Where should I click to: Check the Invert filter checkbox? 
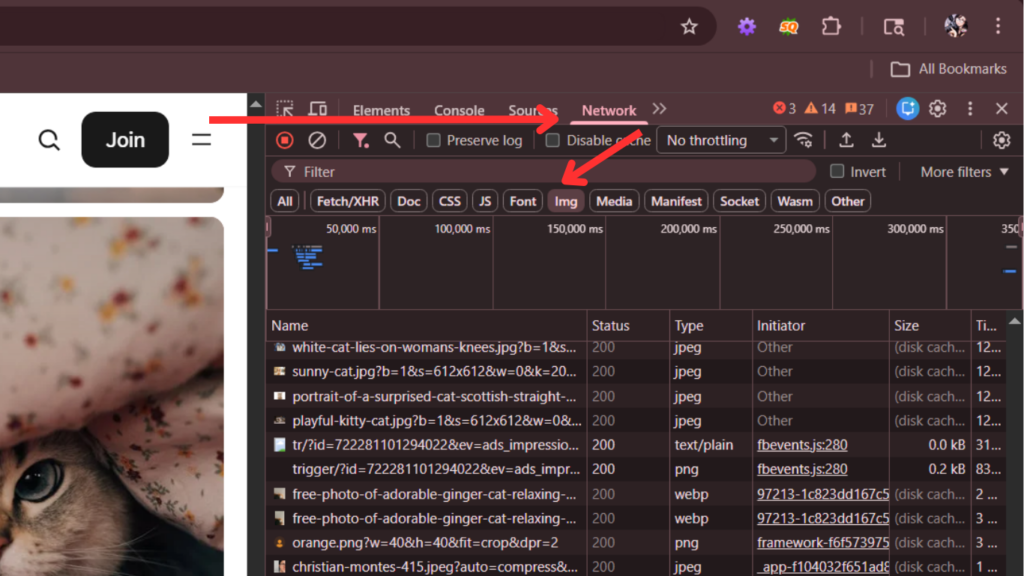click(837, 171)
